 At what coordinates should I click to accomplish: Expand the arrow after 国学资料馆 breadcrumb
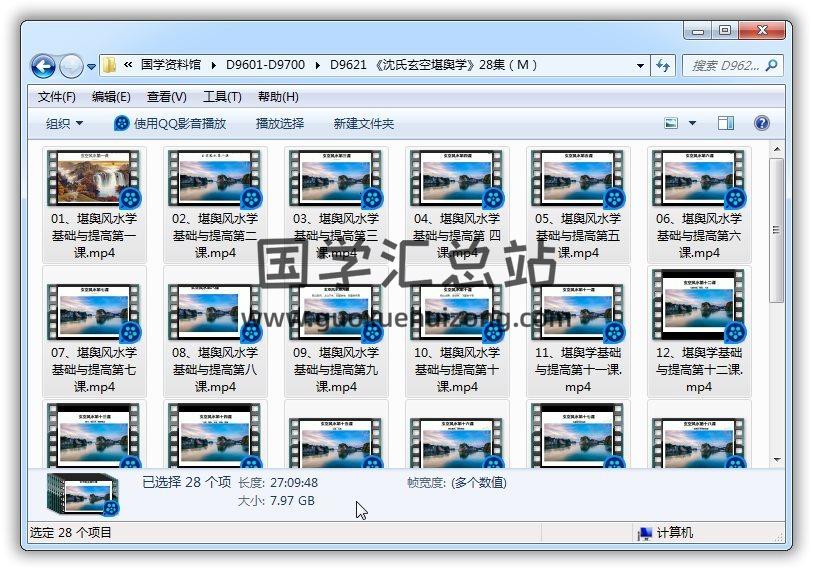[x=214, y=65]
